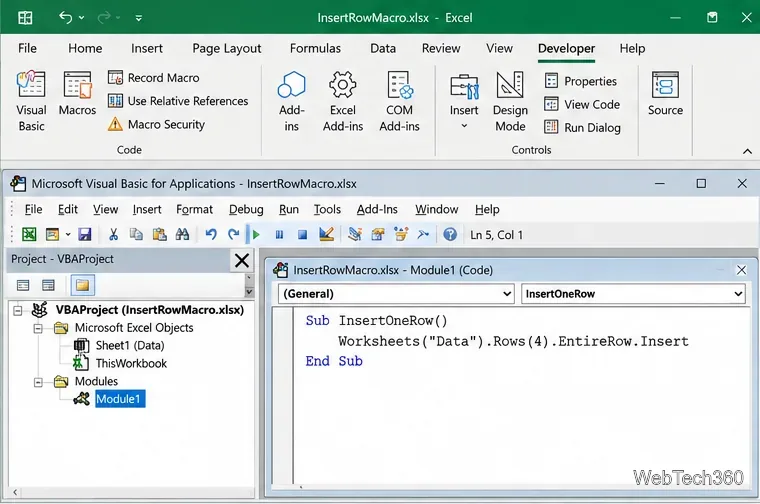Viewport: 760px width, 504px height.
Task: Click View Microsoft Excel toolbar icon
Action: pyautogui.click(x=29, y=235)
